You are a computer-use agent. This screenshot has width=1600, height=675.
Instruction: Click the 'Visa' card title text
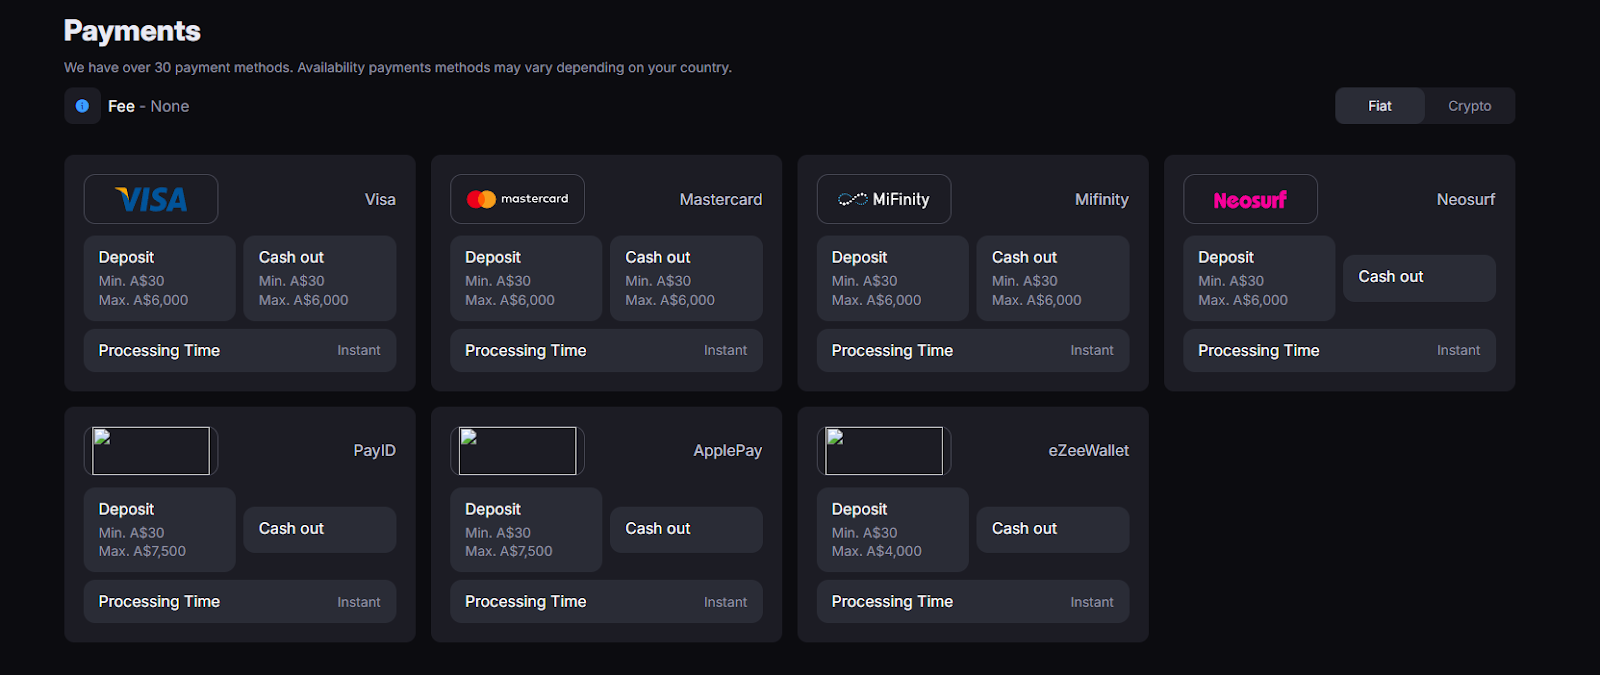click(380, 200)
